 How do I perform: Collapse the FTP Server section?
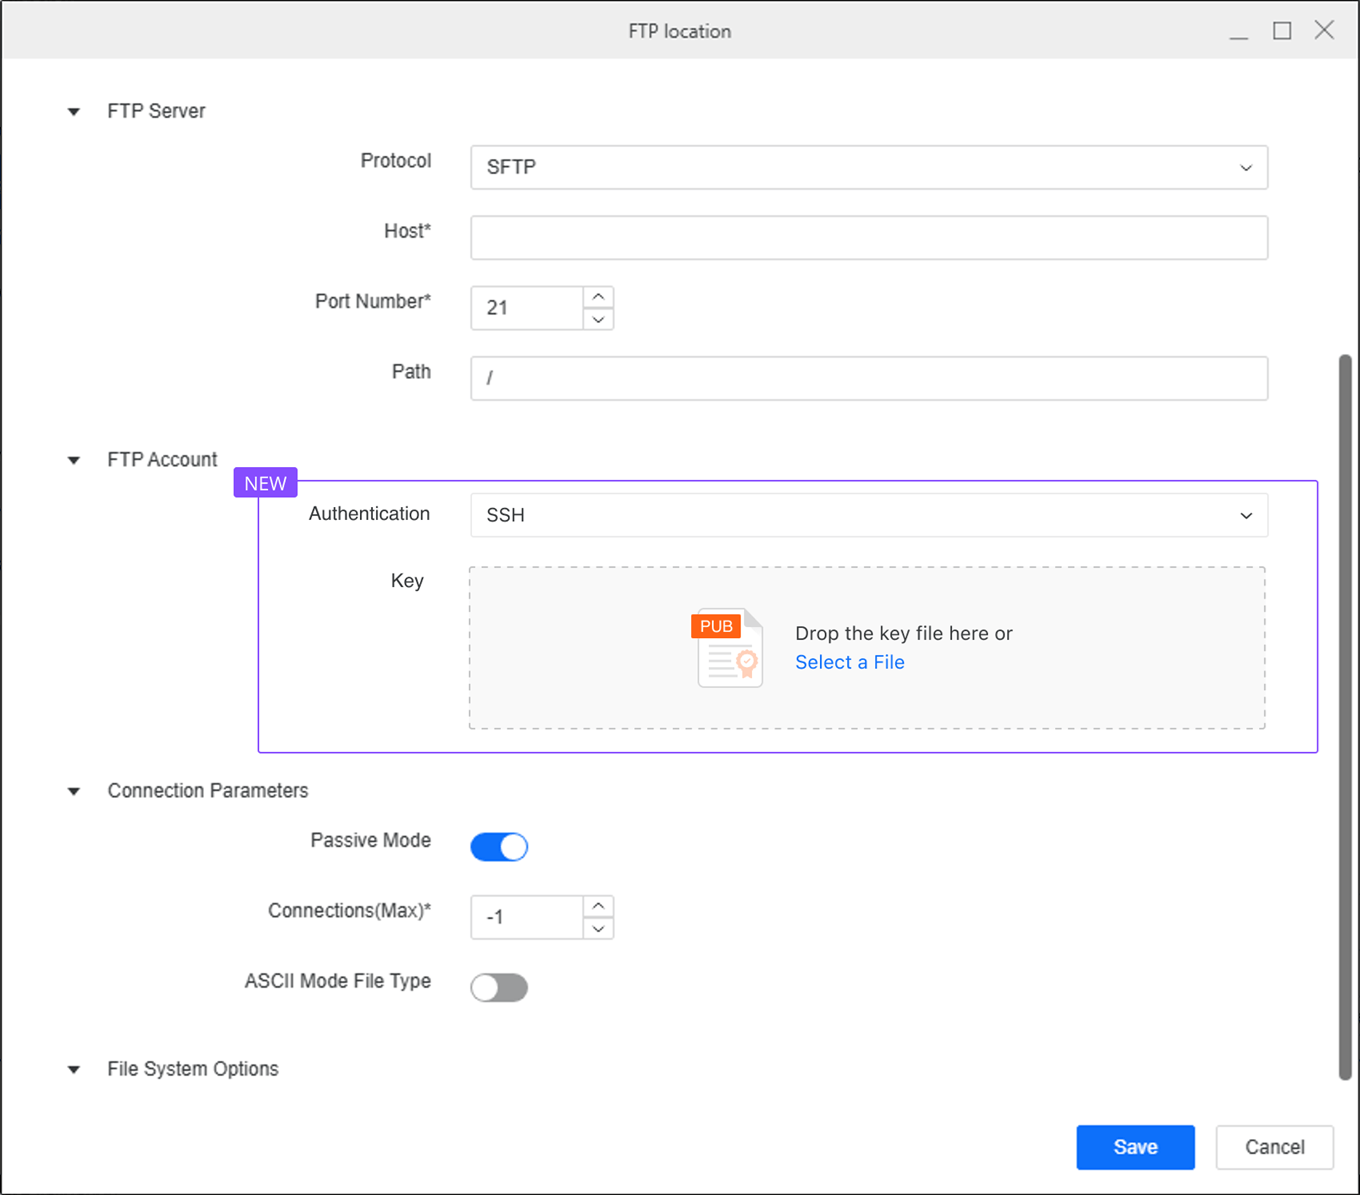(74, 112)
